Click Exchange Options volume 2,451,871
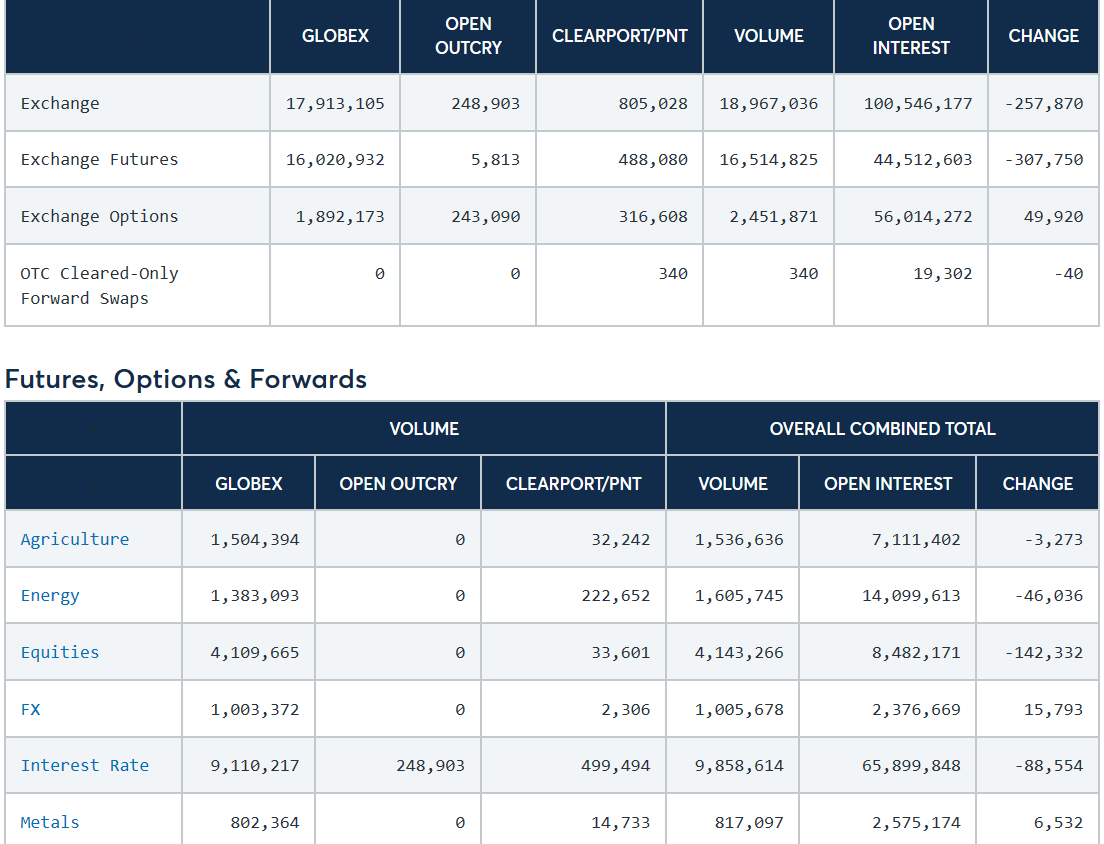Screen dimensions: 1104x844 [774, 217]
